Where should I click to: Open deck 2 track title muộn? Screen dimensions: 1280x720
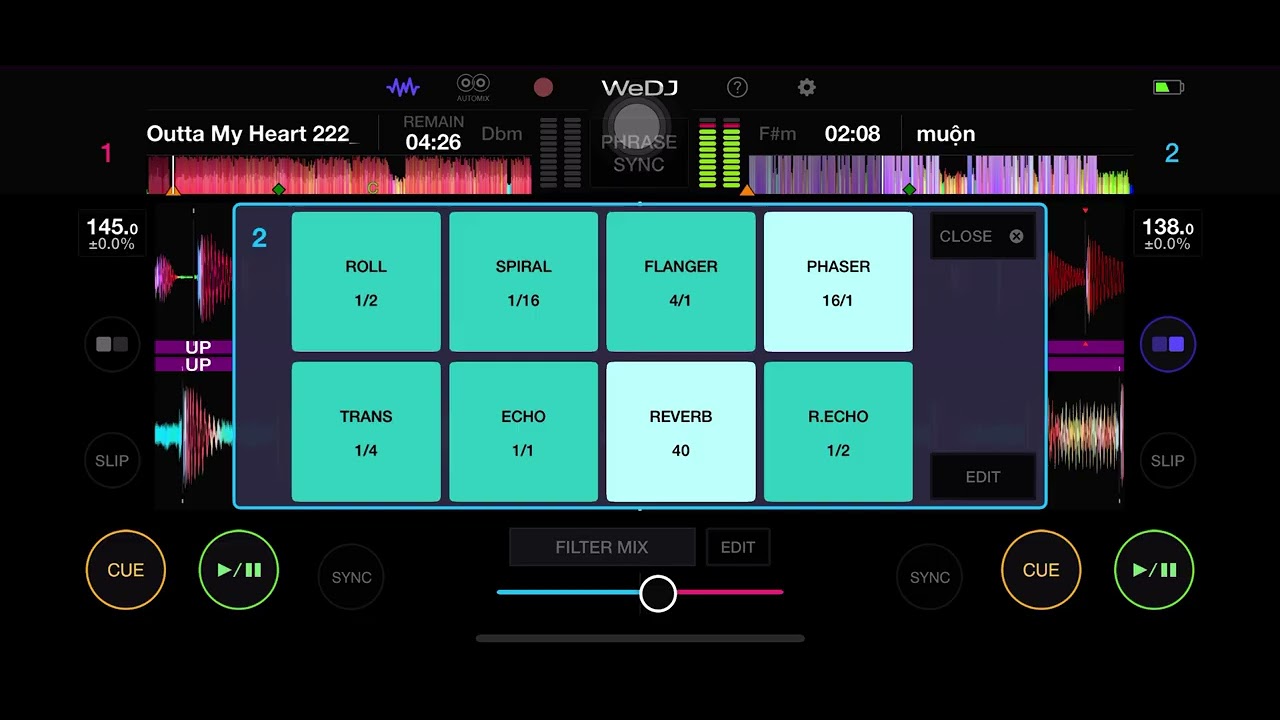coord(946,134)
